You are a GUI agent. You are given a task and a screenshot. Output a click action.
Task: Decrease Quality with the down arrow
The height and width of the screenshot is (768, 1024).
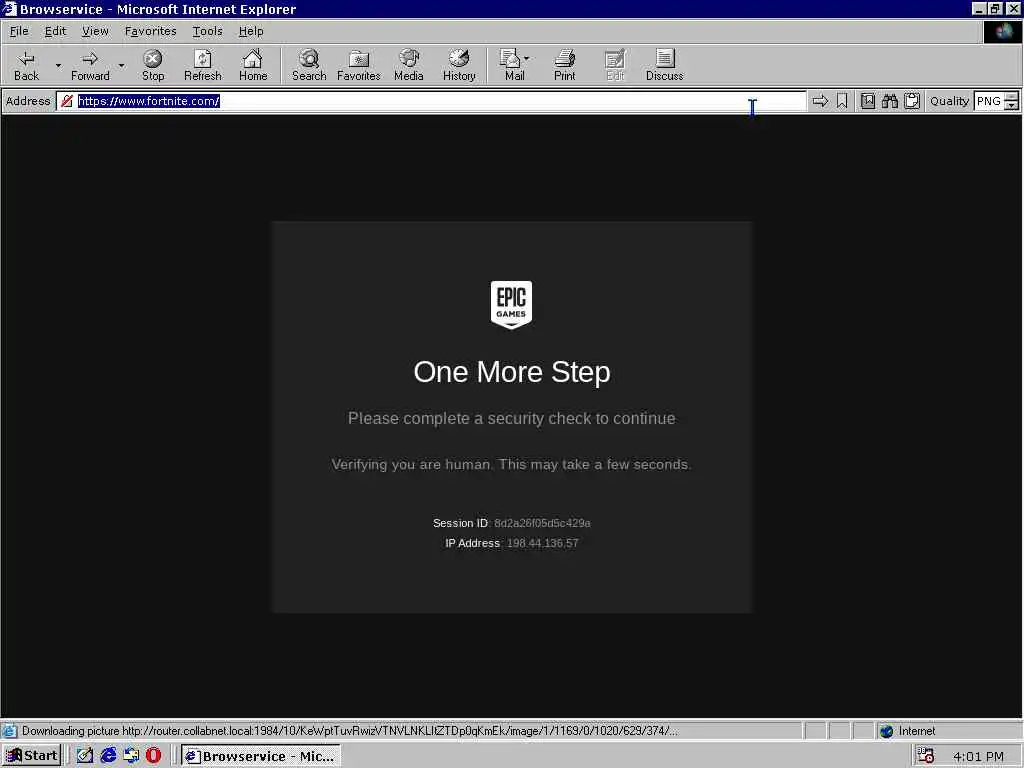point(1012,106)
